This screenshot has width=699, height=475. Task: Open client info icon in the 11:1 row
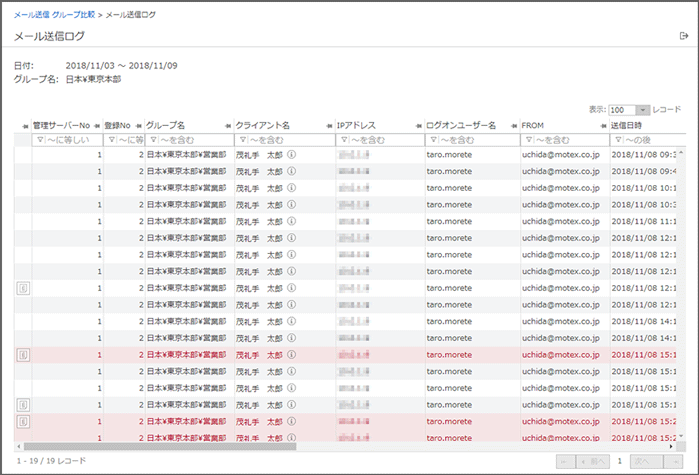292,221
